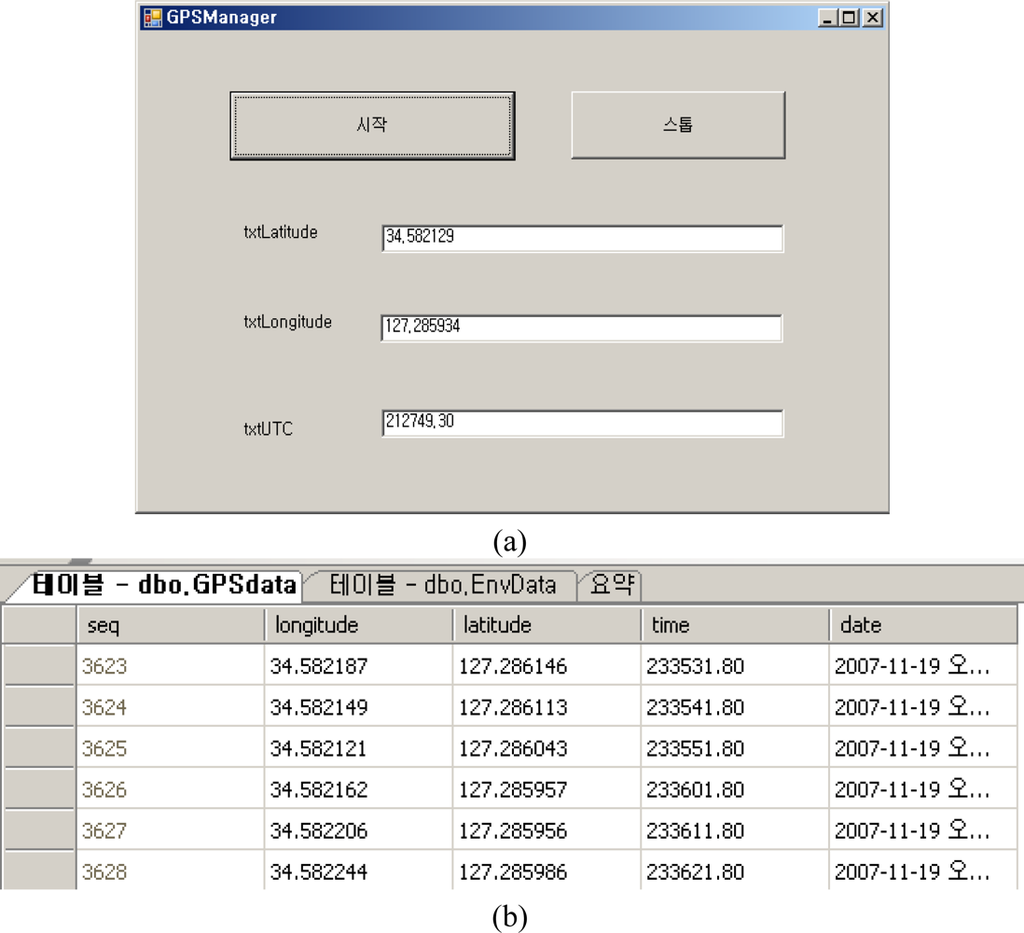Click the longitude column header
This screenshot has width=1024, height=933.
pyautogui.click(x=358, y=625)
